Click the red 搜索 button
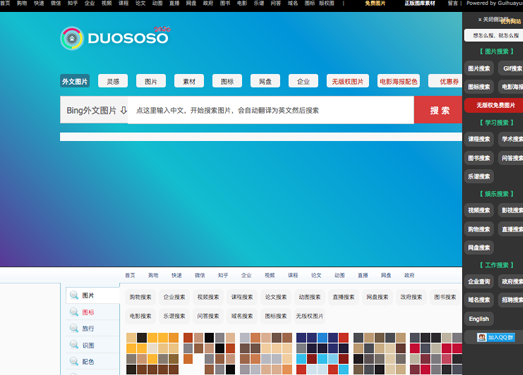523x375 pixels. [438, 110]
